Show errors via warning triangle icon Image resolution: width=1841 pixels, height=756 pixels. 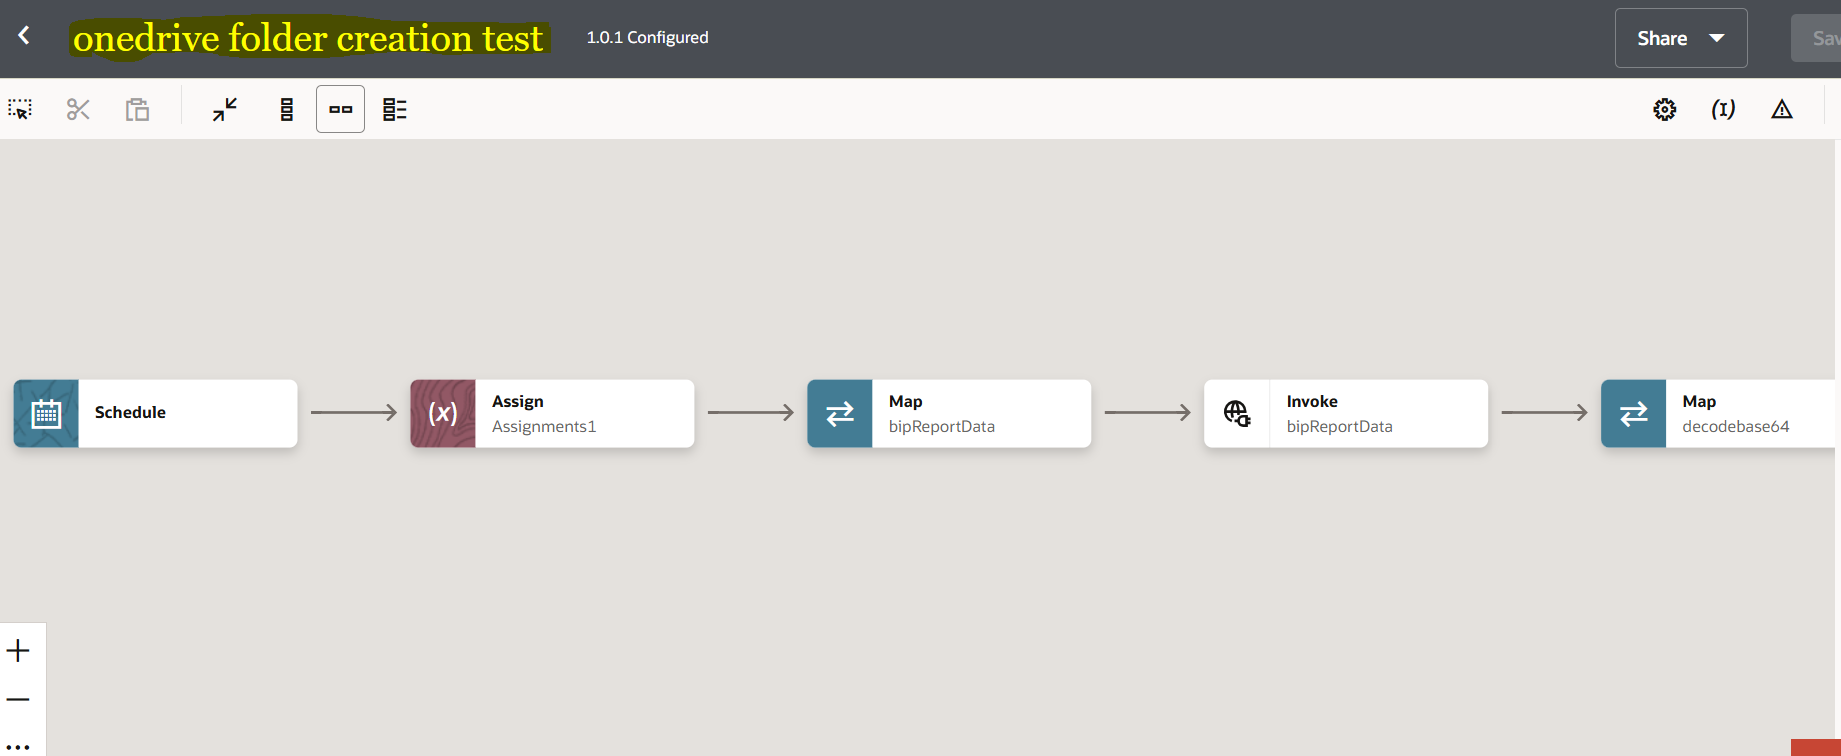point(1782,109)
